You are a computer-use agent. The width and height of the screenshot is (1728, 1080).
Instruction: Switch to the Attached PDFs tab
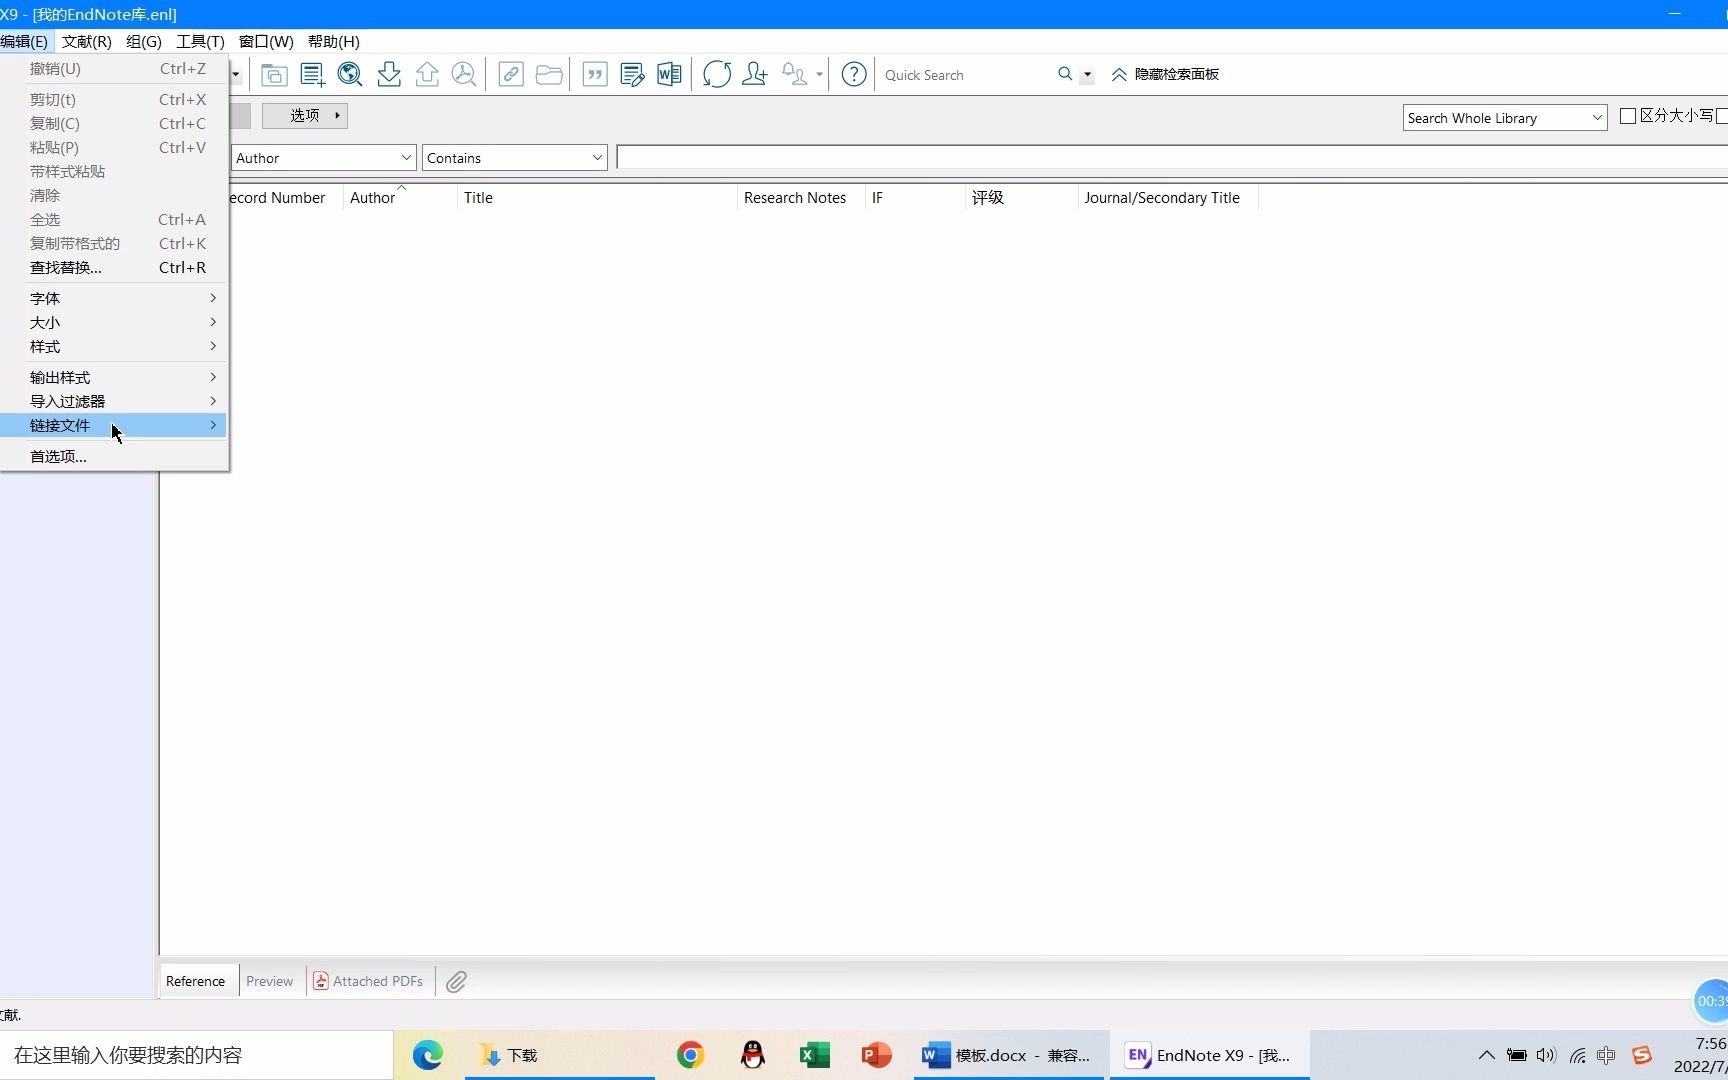tap(368, 981)
